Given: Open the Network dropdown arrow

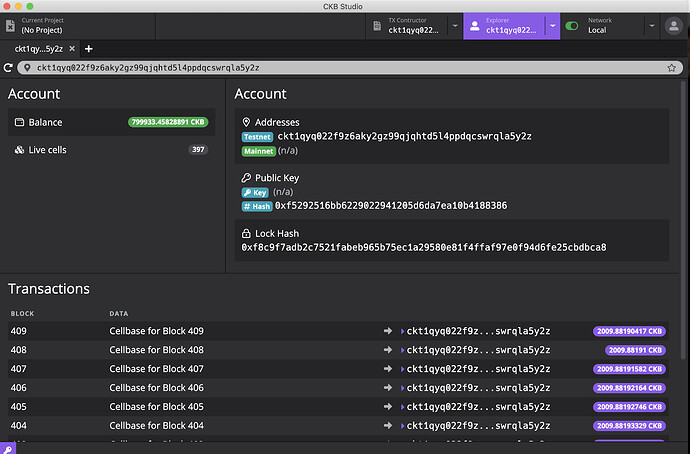Looking at the screenshot, I should [652, 26].
